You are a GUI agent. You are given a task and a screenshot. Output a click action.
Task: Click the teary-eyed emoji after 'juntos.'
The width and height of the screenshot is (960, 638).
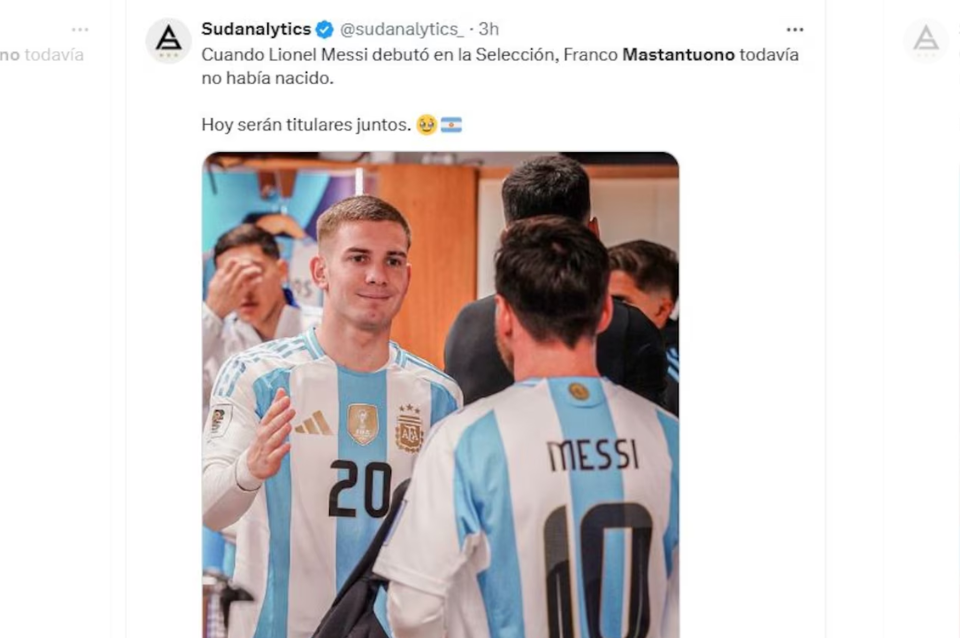coord(426,125)
